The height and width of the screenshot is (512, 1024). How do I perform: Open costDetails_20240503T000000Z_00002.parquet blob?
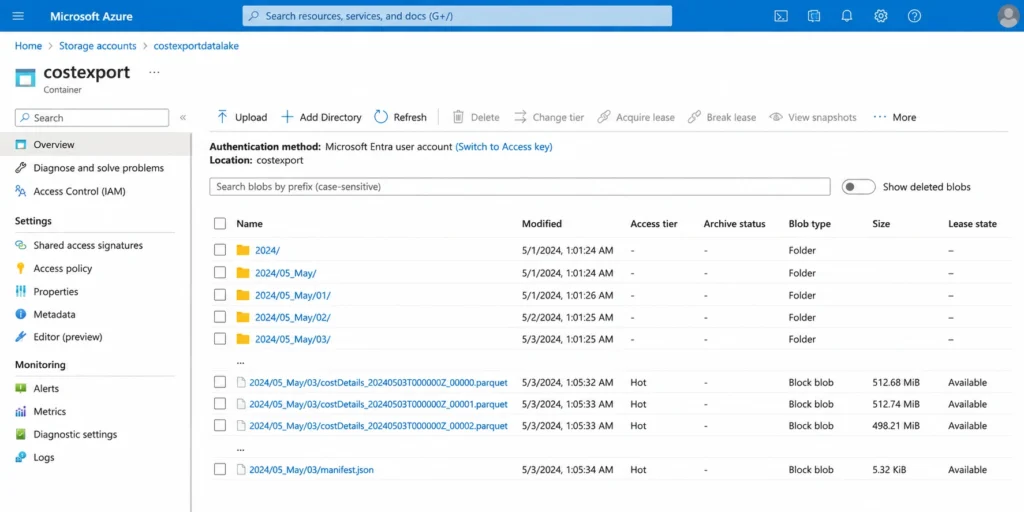coord(378,425)
